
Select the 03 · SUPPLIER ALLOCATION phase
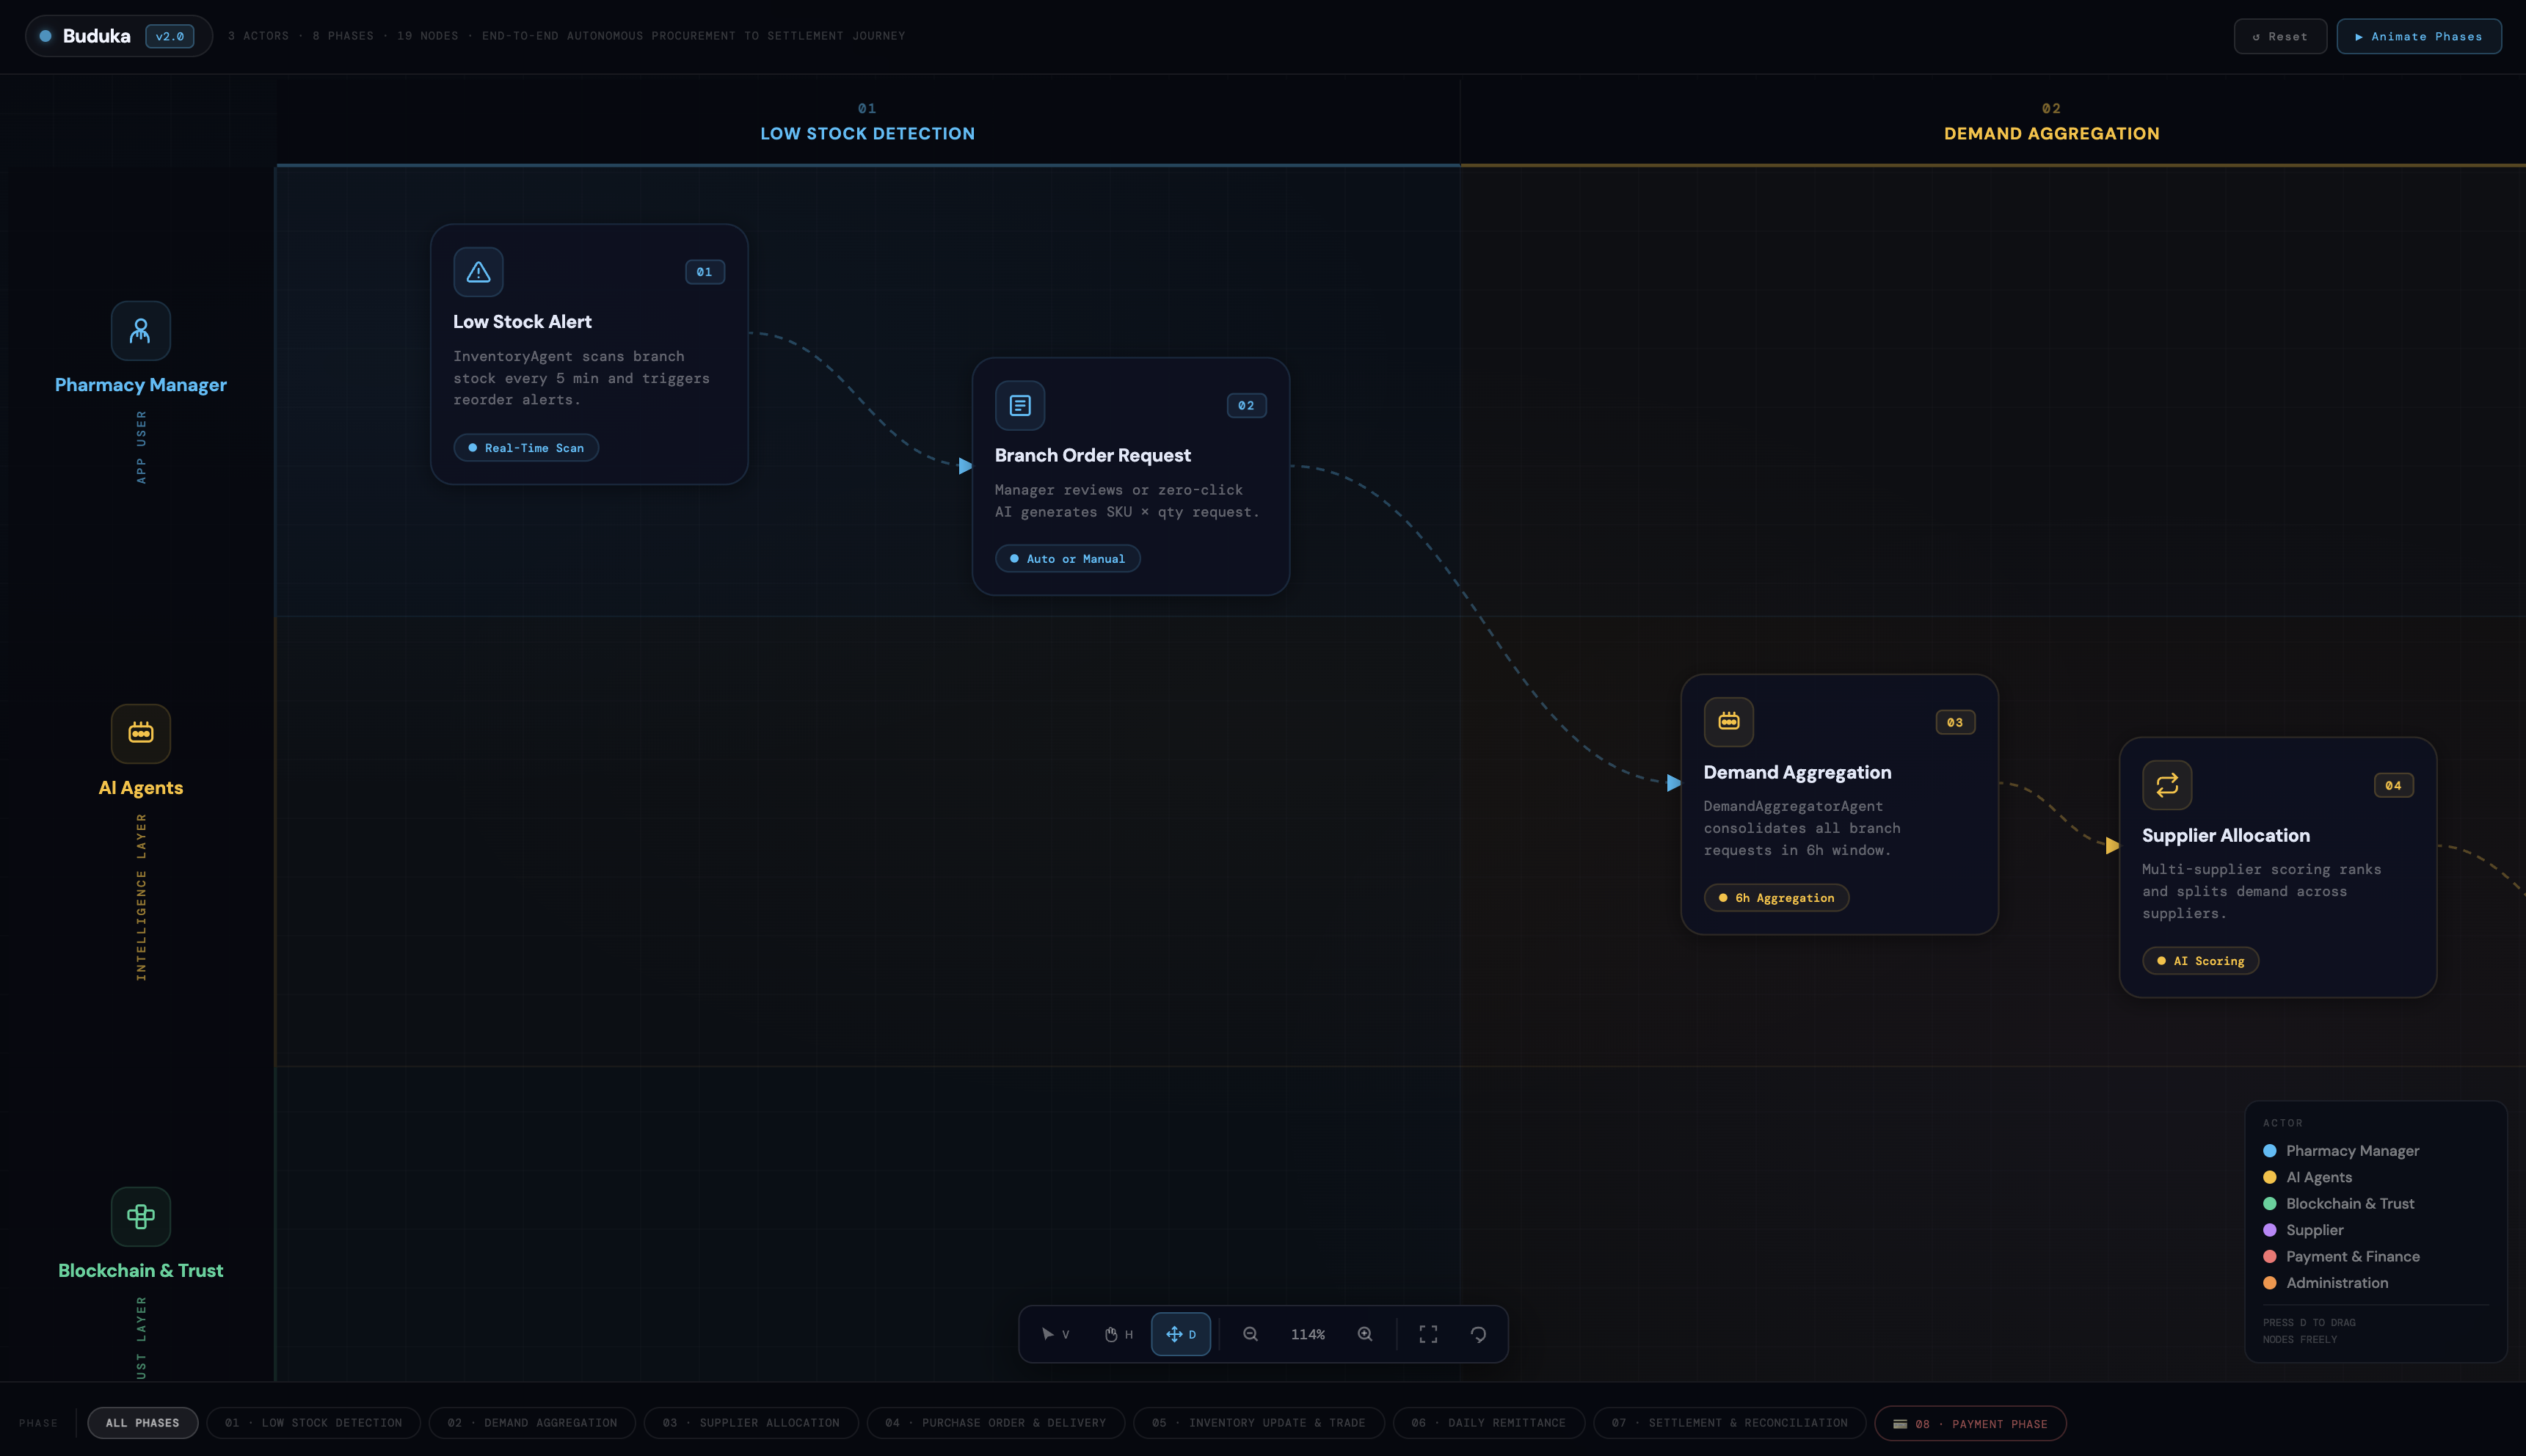click(750, 1422)
